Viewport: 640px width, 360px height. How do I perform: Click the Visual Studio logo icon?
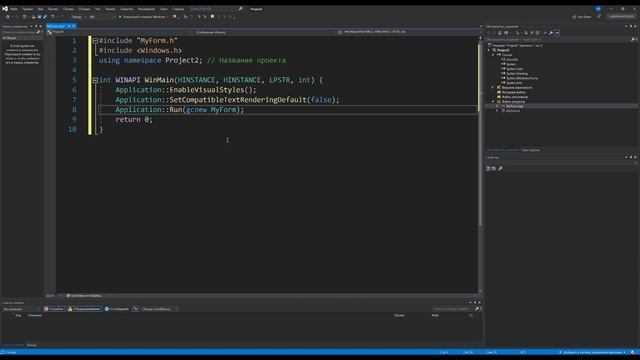pyautogui.click(x=5, y=9)
